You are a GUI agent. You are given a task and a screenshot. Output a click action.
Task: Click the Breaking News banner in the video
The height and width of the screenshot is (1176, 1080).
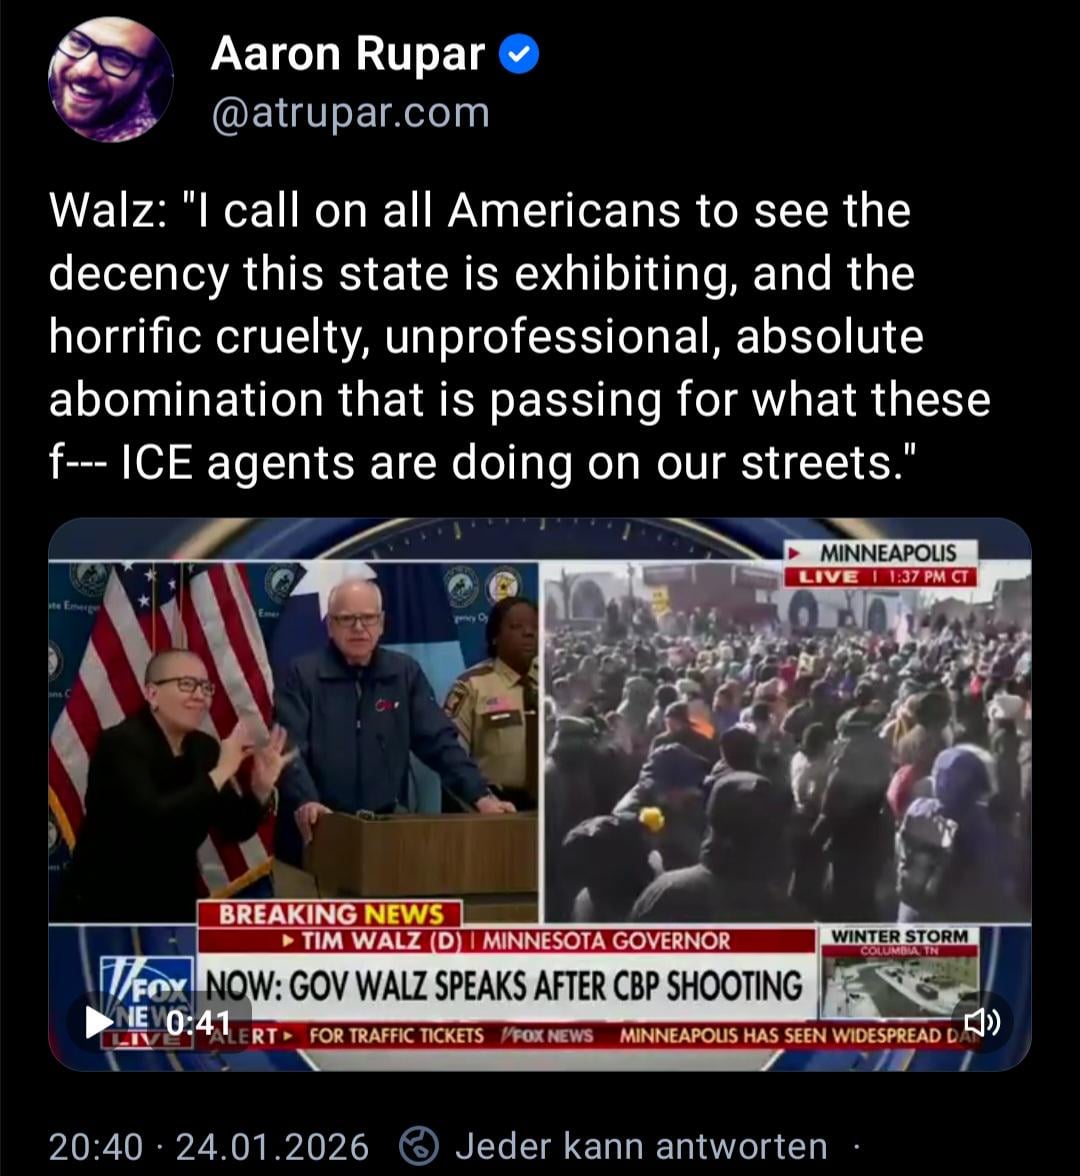pos(330,914)
